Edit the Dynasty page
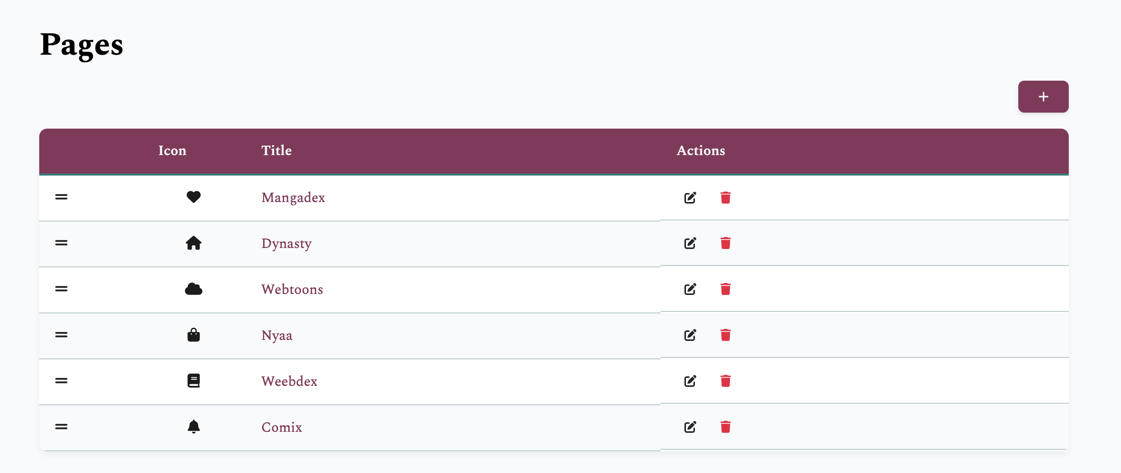The height and width of the screenshot is (473, 1121). point(690,243)
